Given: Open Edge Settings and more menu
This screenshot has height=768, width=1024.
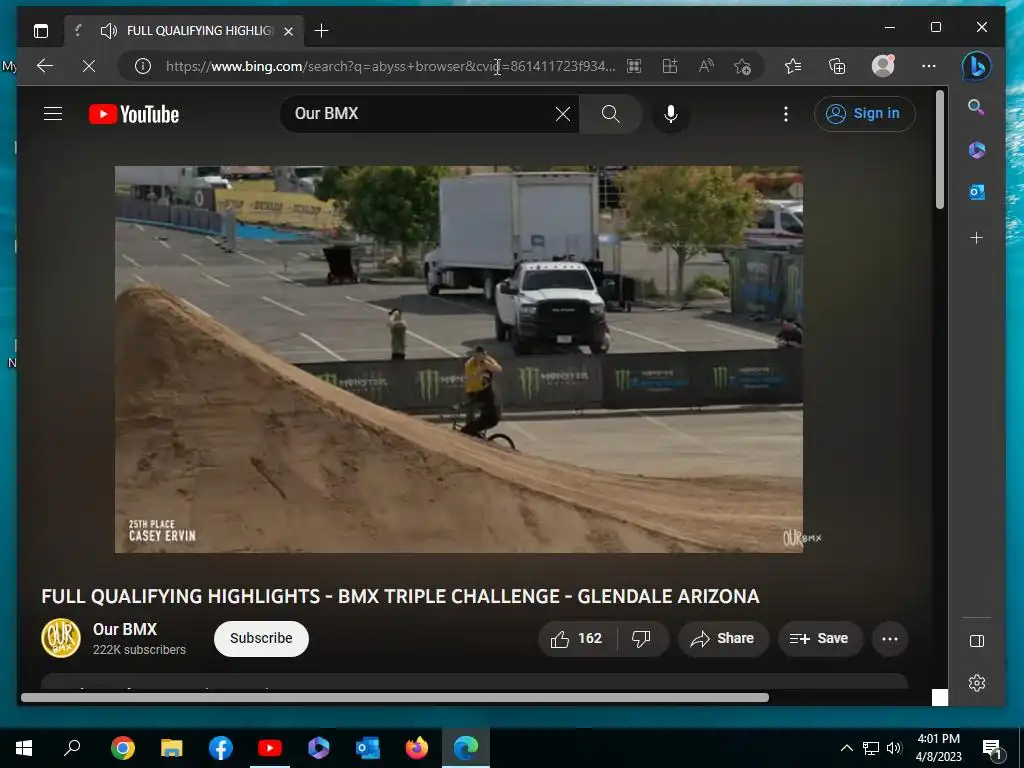Looking at the screenshot, I should [929, 66].
